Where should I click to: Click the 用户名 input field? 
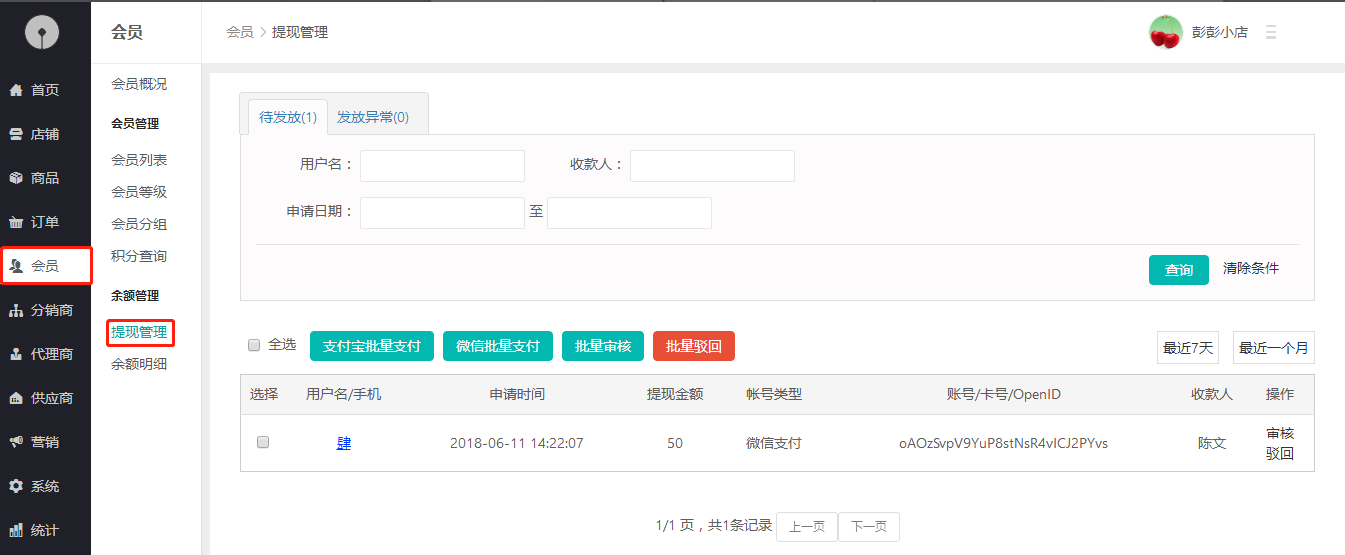442,166
